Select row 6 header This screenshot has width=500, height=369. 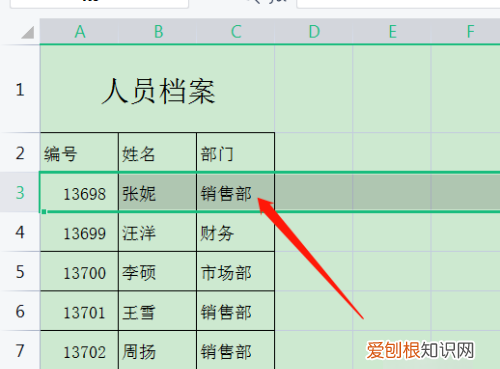(x=20, y=311)
